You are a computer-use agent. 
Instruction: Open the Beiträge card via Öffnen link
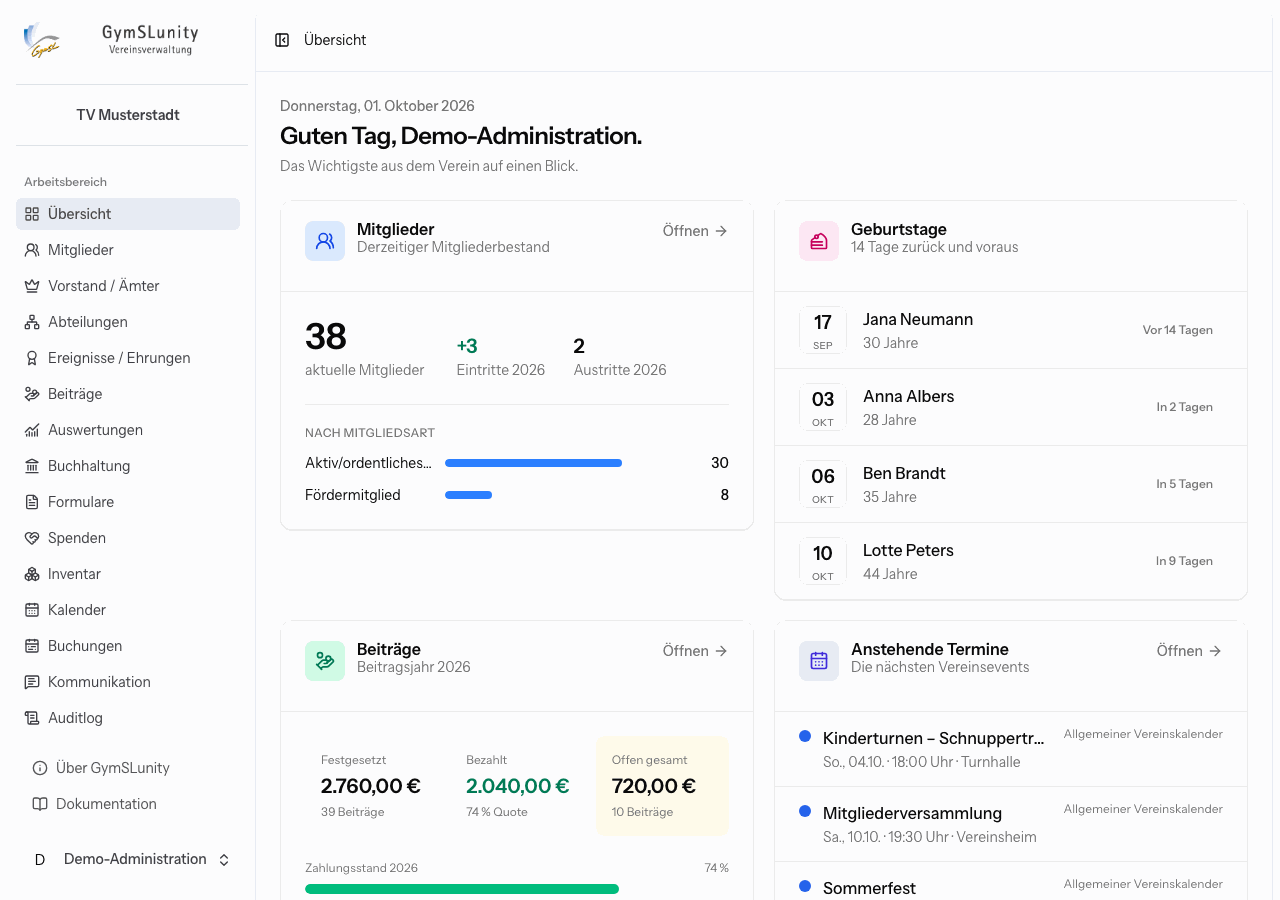695,651
